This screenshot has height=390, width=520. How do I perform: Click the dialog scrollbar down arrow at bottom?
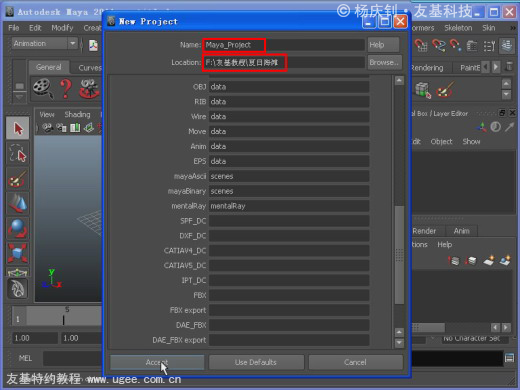tap(399, 343)
